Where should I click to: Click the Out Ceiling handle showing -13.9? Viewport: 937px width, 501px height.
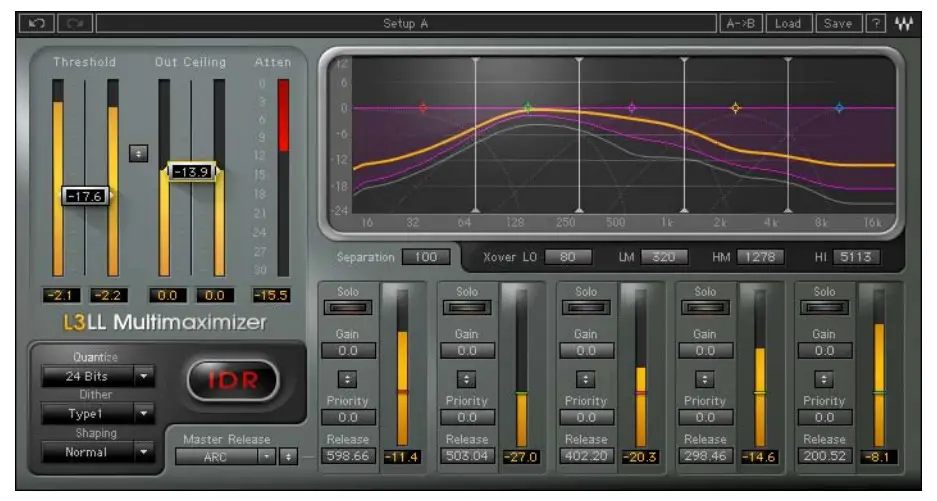pos(192,172)
